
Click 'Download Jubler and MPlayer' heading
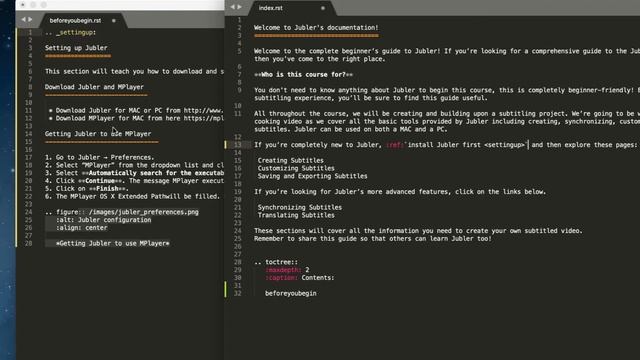click(94, 87)
